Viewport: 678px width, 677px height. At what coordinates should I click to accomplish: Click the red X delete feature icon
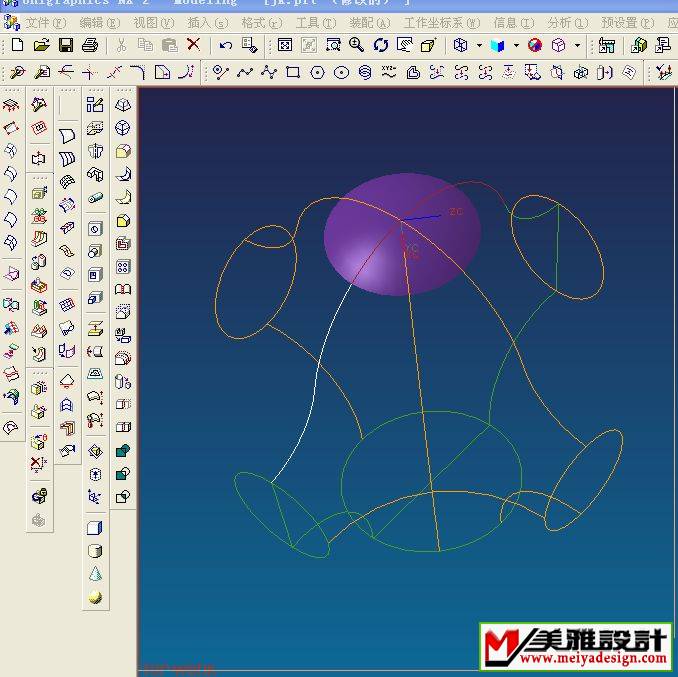pyautogui.click(x=38, y=464)
